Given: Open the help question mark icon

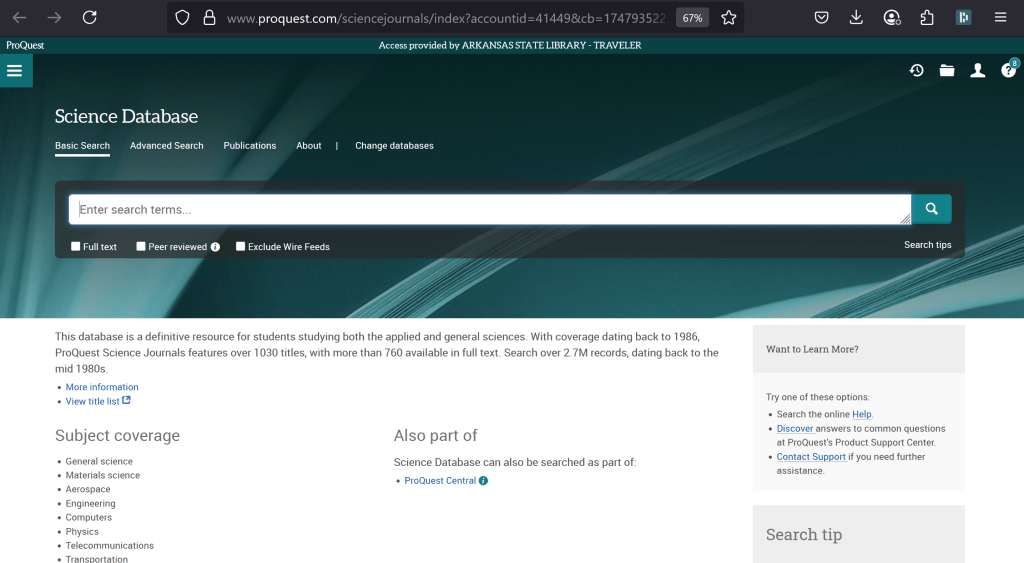Looking at the screenshot, I should point(1008,70).
